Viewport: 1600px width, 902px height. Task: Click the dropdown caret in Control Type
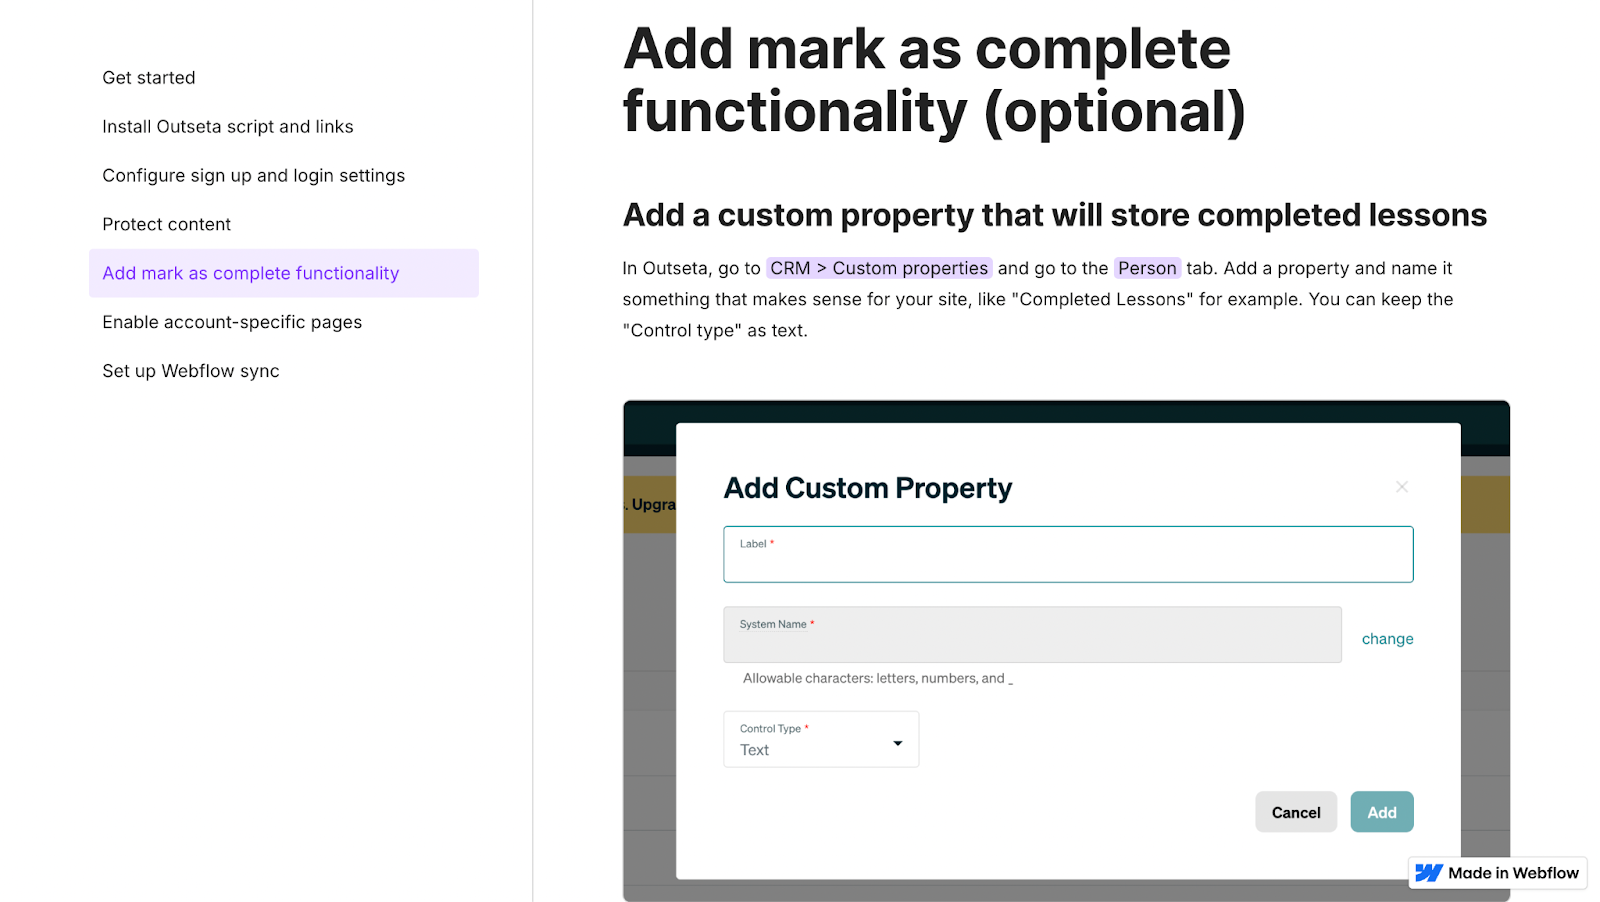pyautogui.click(x=898, y=743)
